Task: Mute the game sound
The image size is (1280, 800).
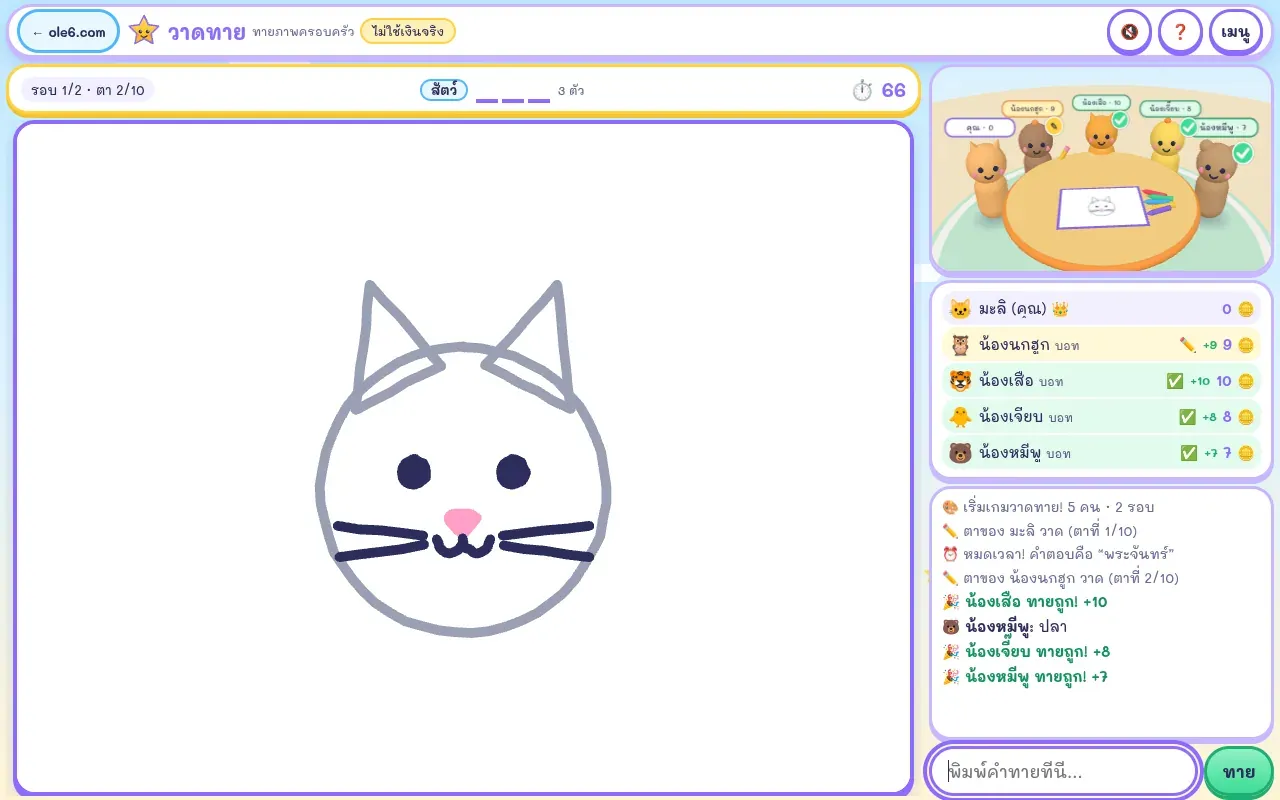Action: [1129, 32]
